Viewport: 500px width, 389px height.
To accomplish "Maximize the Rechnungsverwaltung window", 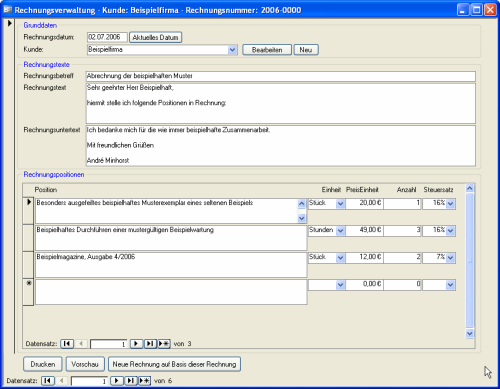I will pos(477,10).
